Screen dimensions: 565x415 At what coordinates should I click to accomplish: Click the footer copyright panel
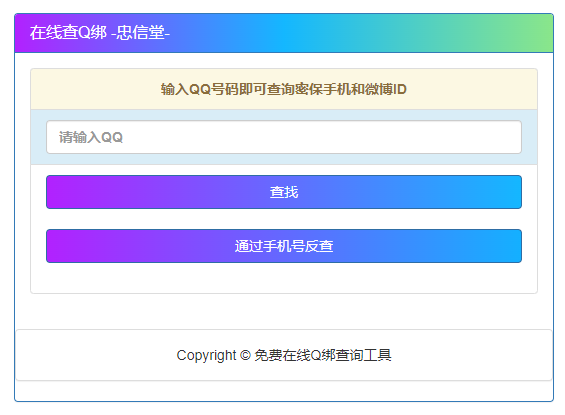pos(284,355)
